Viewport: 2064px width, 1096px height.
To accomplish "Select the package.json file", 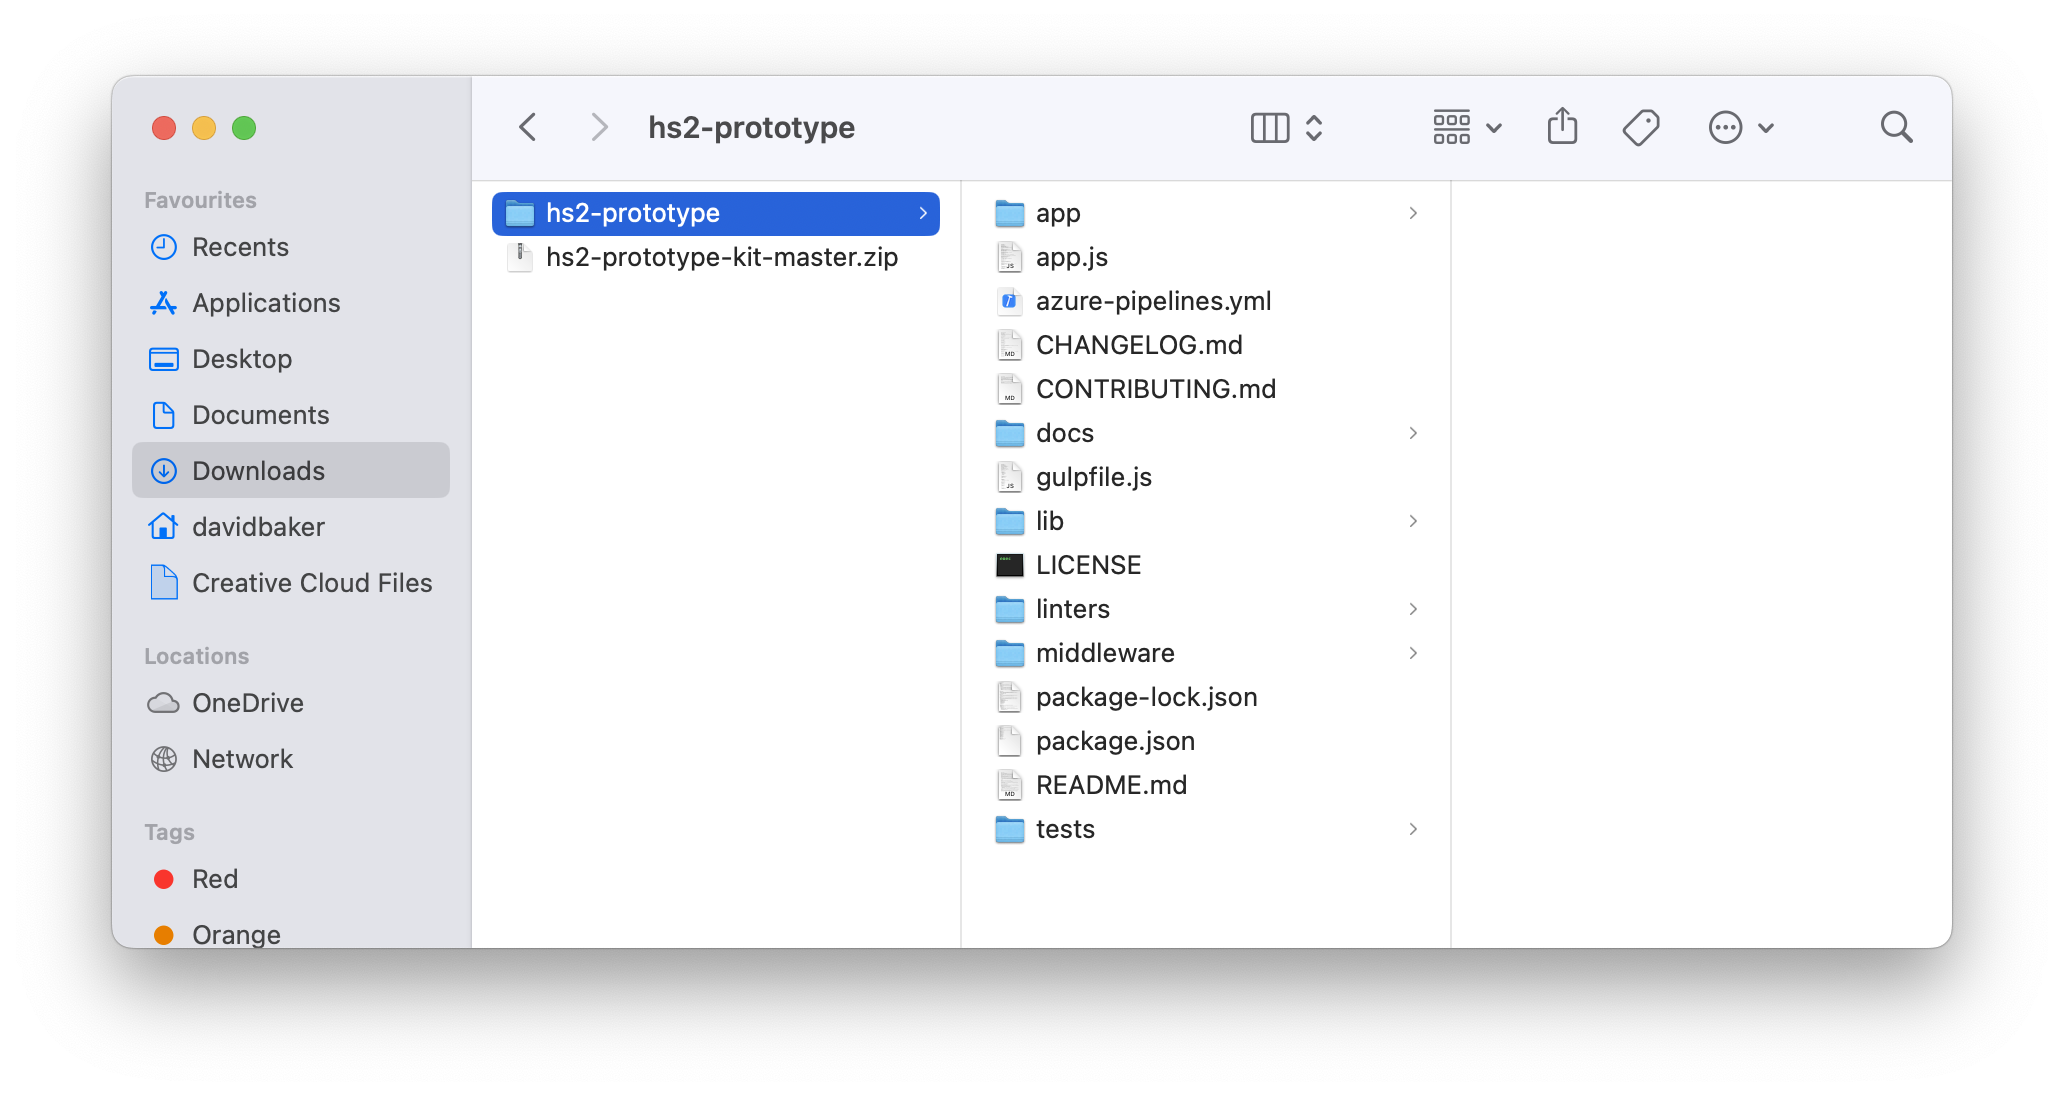I will tap(1115, 741).
